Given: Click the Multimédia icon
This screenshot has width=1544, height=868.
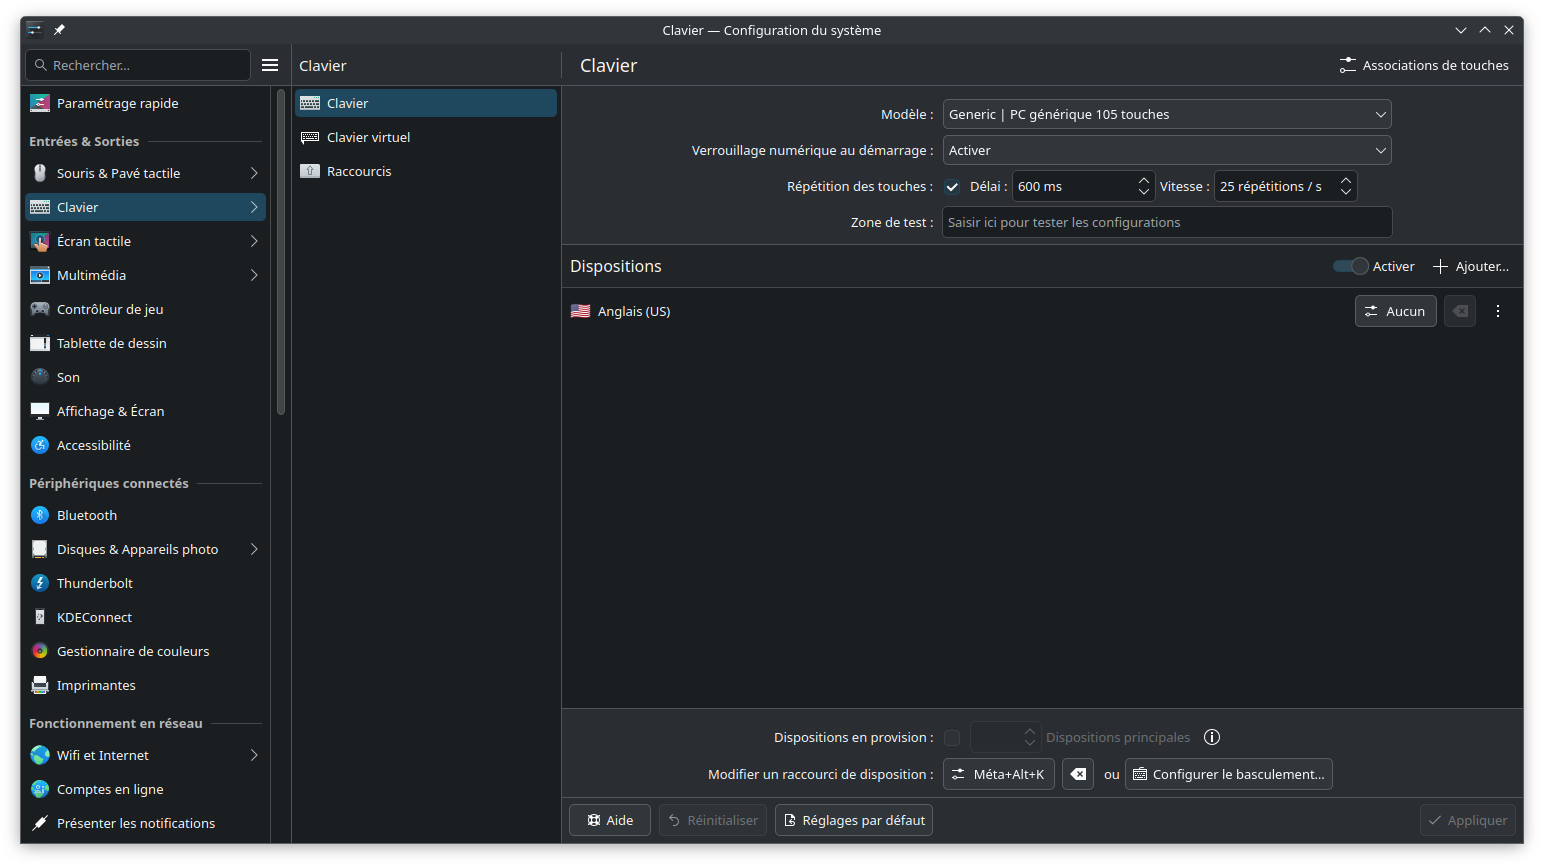Looking at the screenshot, I should click(x=40, y=275).
